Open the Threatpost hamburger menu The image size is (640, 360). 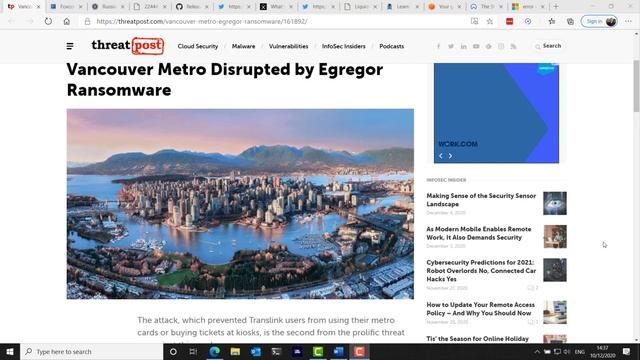pos(70,46)
